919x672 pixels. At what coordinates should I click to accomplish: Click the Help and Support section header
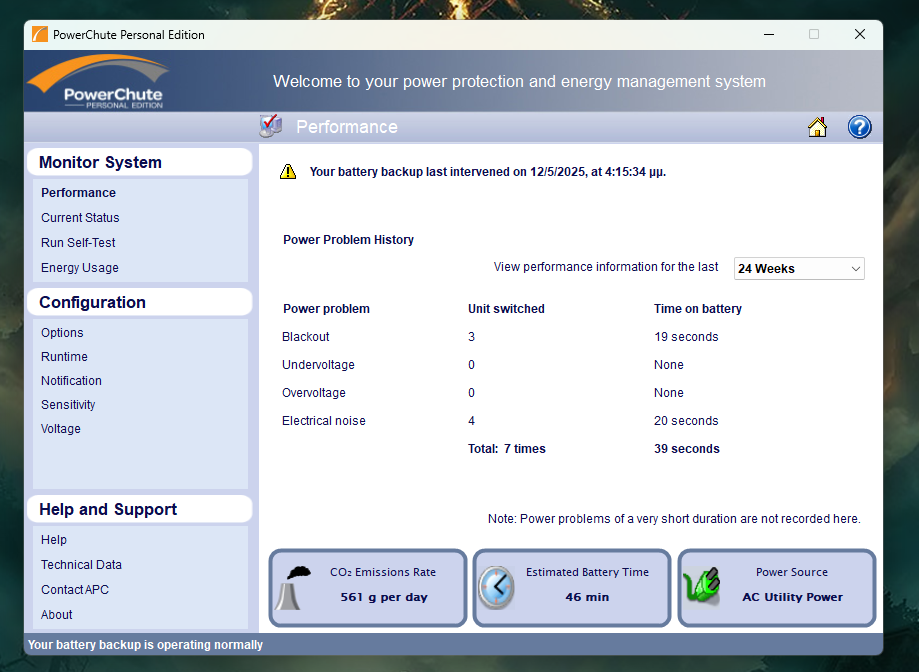coord(139,509)
